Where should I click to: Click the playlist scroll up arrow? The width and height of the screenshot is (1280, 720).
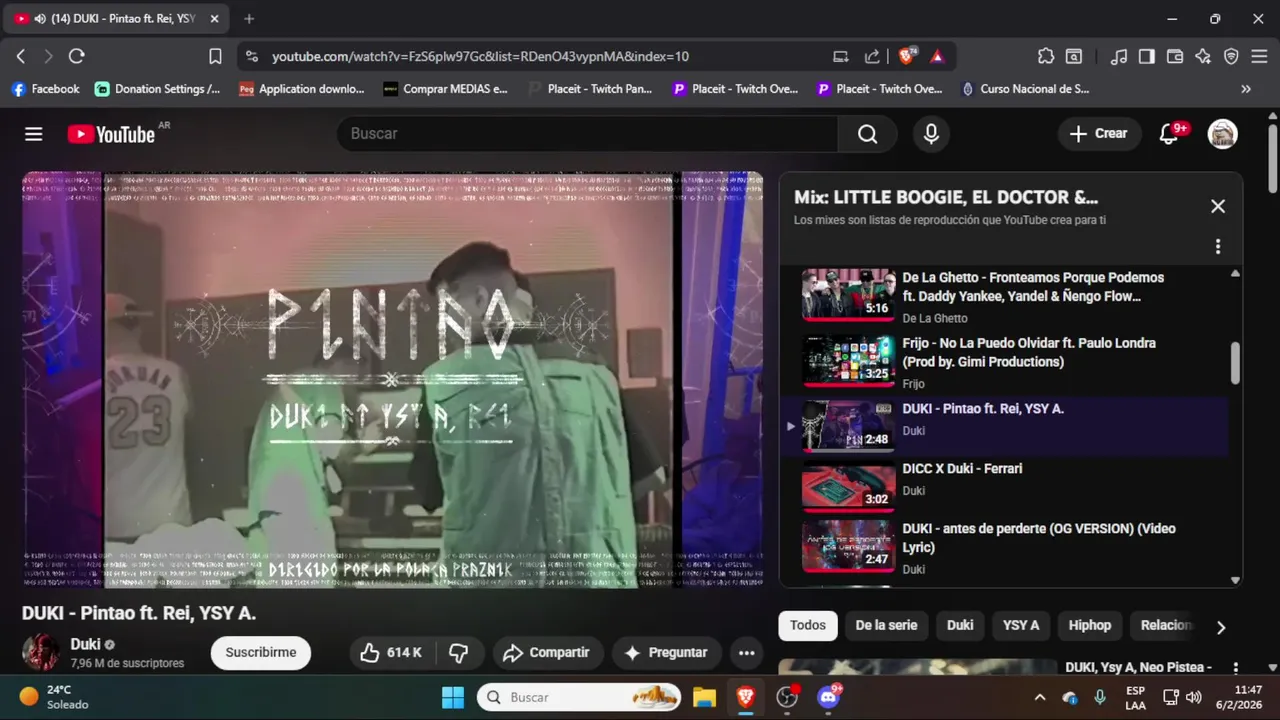coord(1235,274)
